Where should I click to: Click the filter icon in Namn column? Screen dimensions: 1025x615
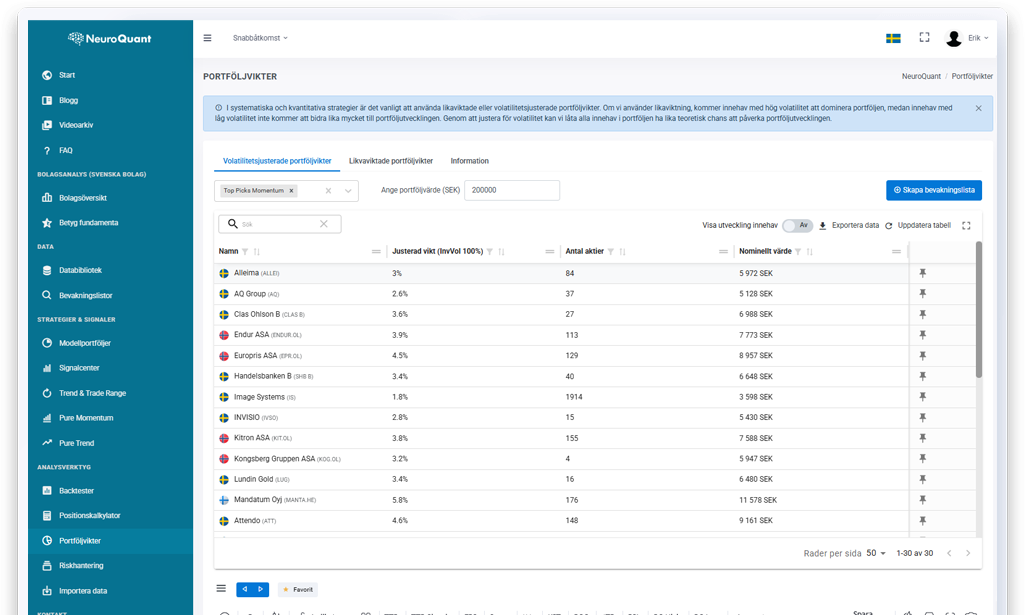tap(245, 251)
